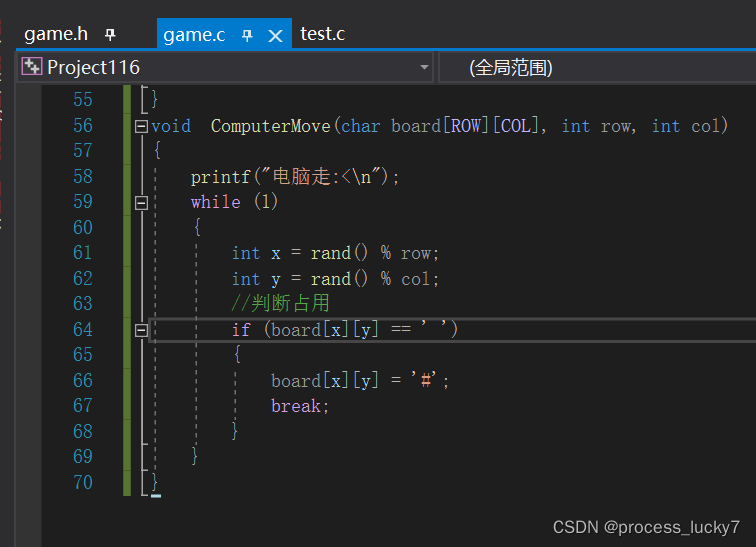Image resolution: width=756 pixels, height=547 pixels.
Task: Click the Project116 project icon
Action: (x=32, y=67)
